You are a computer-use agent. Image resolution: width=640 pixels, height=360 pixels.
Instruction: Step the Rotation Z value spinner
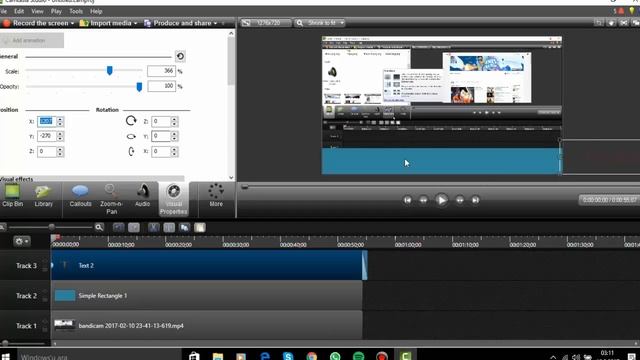point(174,121)
